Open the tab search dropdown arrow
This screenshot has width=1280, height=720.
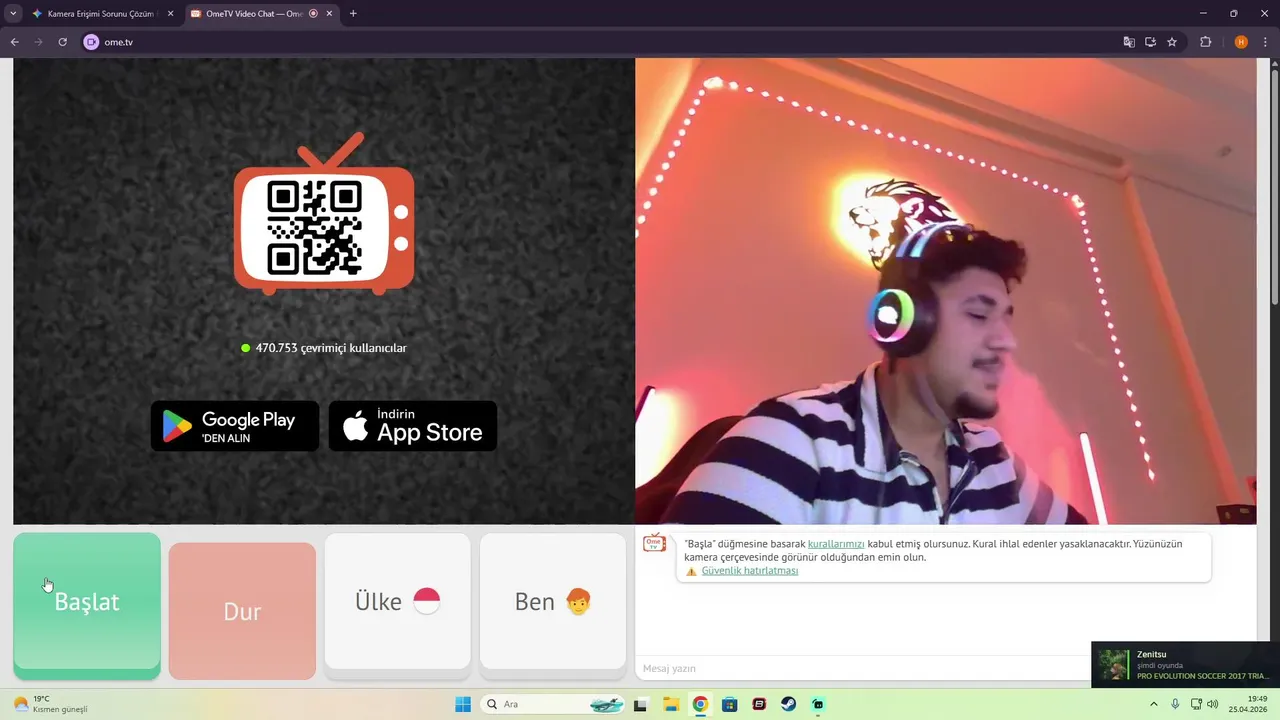tap(13, 14)
